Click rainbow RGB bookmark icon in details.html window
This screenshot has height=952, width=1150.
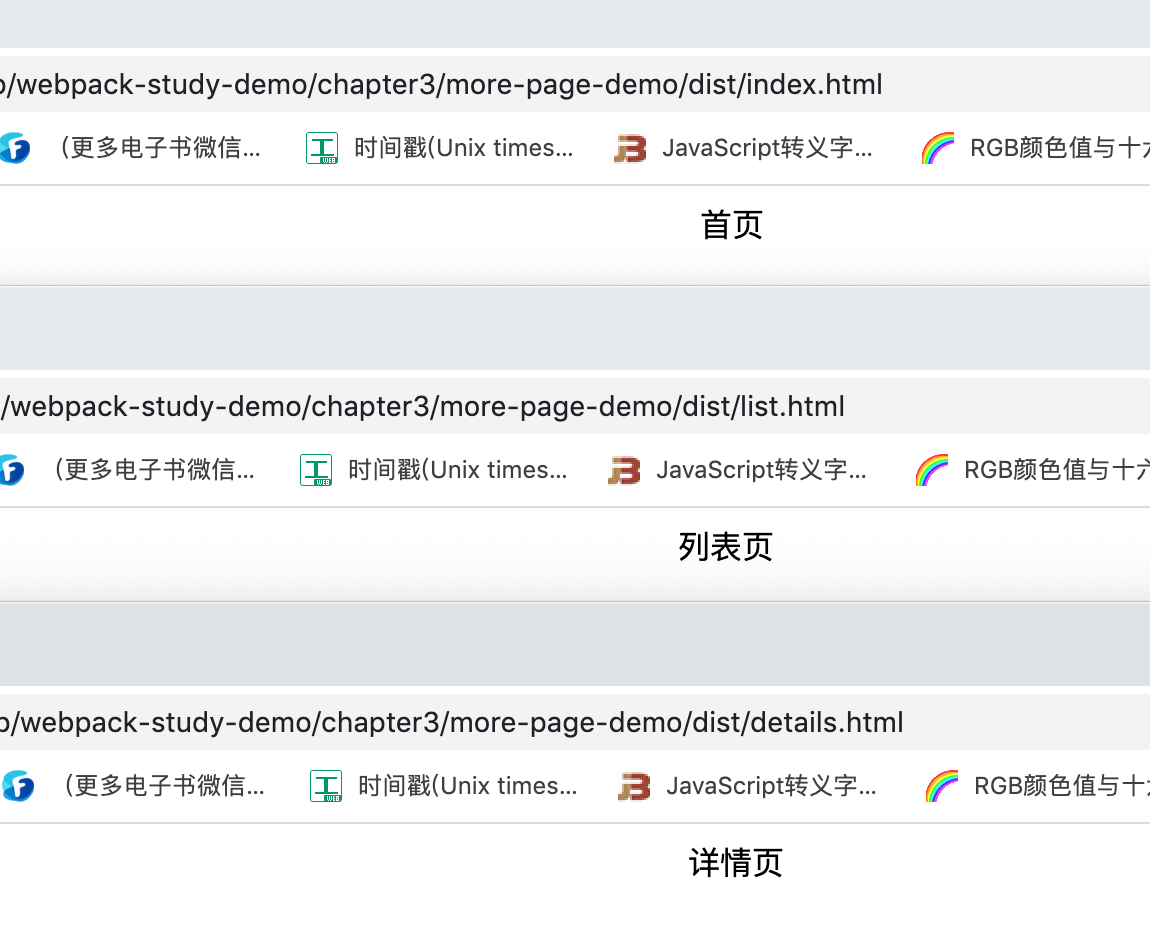942,786
